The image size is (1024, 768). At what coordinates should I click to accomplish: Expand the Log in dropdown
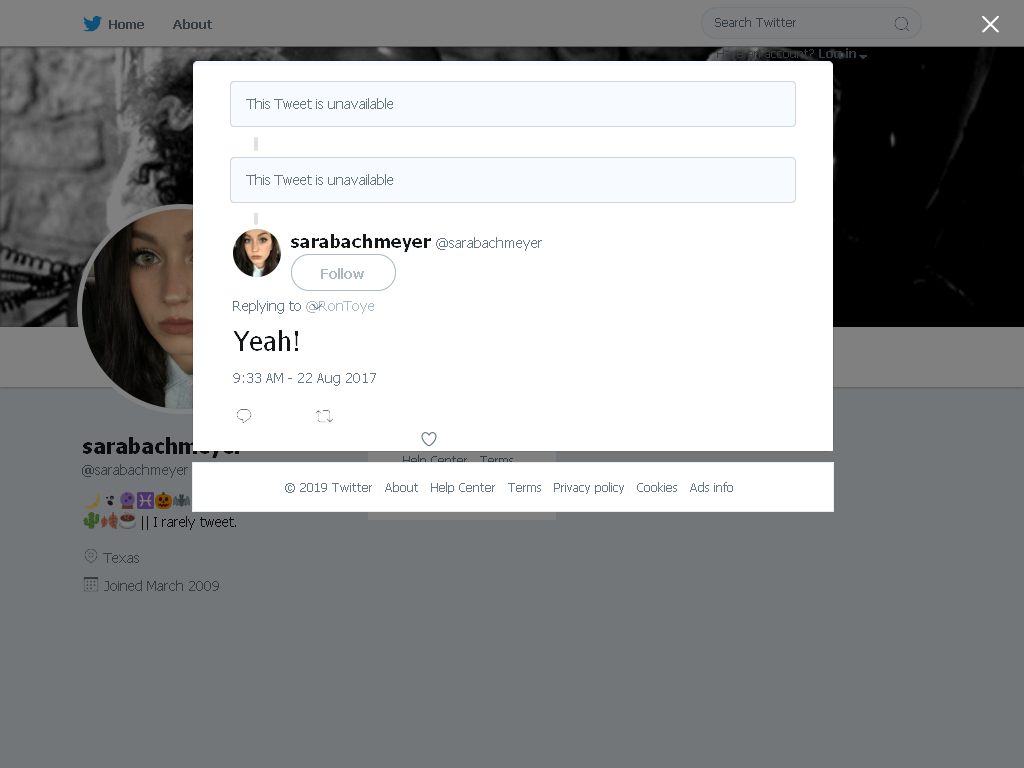point(842,54)
